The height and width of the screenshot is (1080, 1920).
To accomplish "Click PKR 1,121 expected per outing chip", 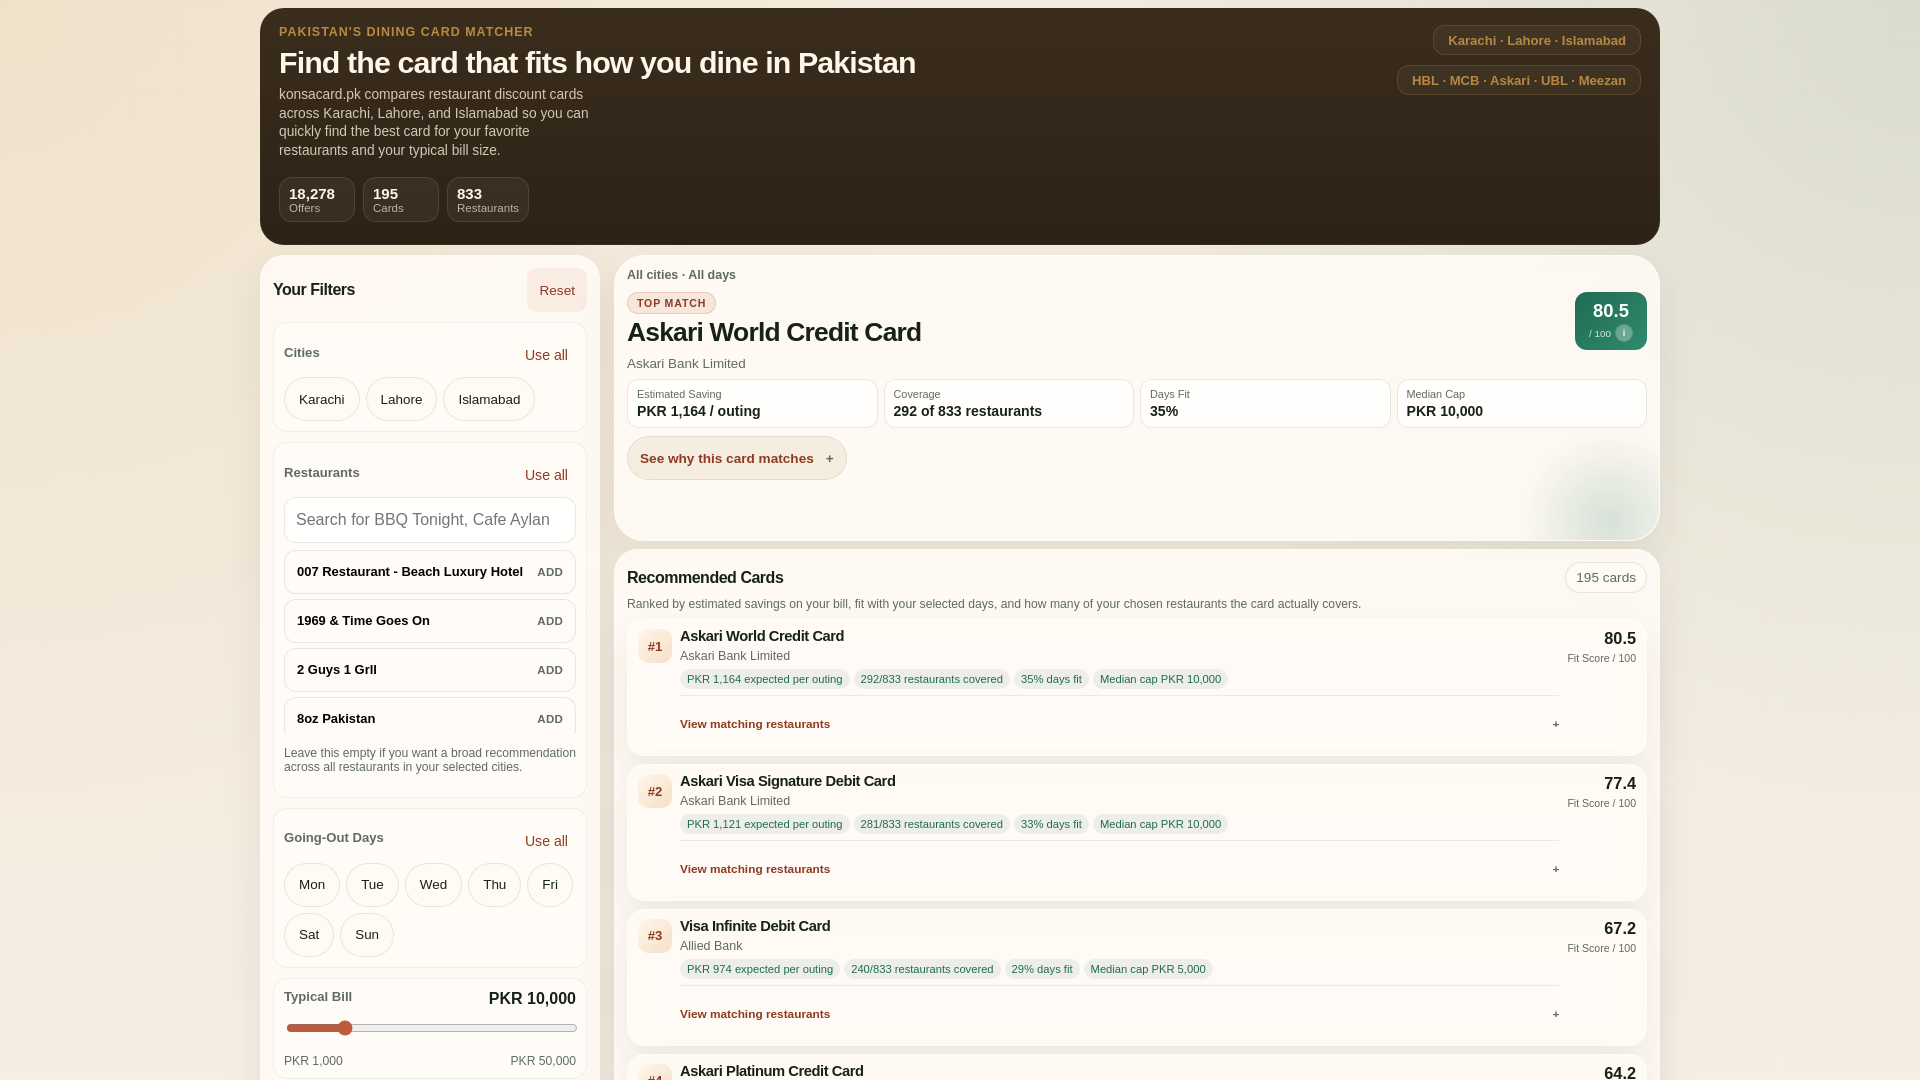I will (765, 824).
